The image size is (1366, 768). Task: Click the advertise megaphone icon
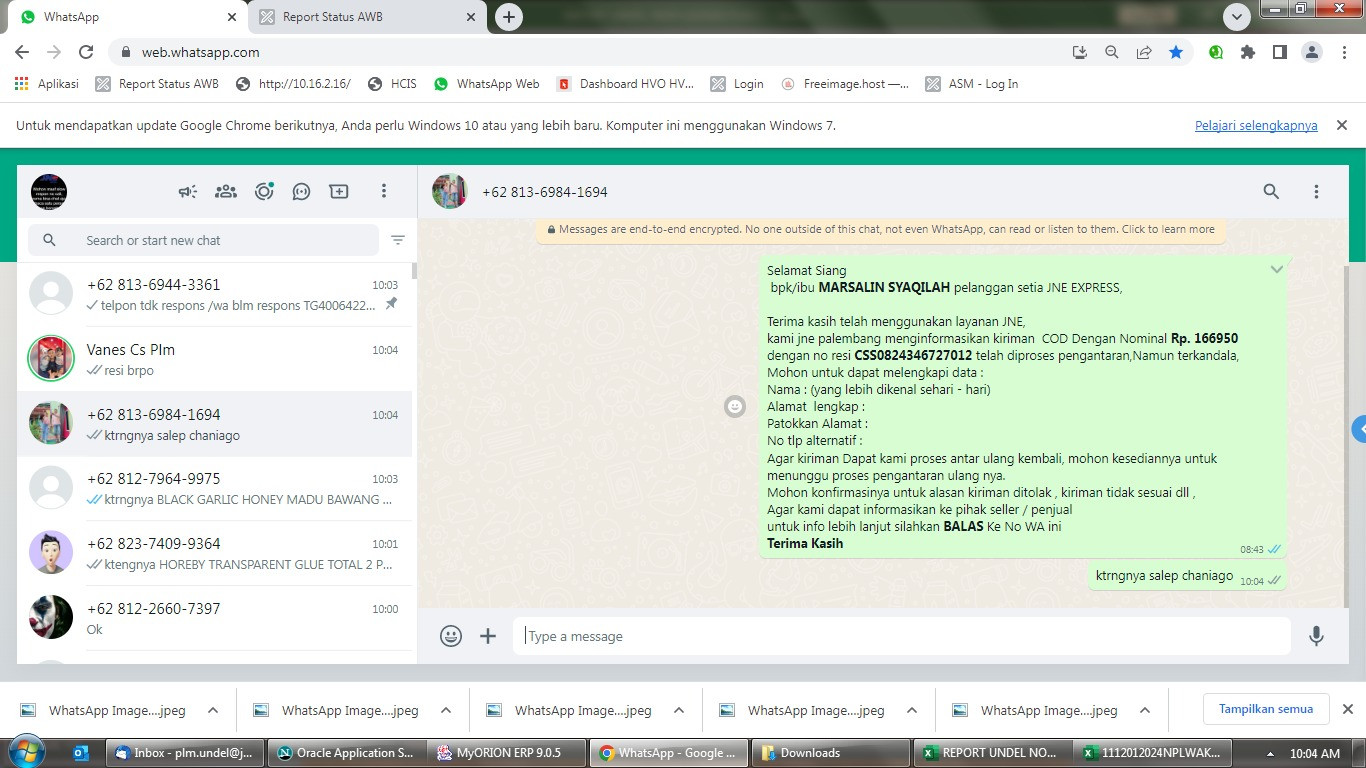(188, 191)
